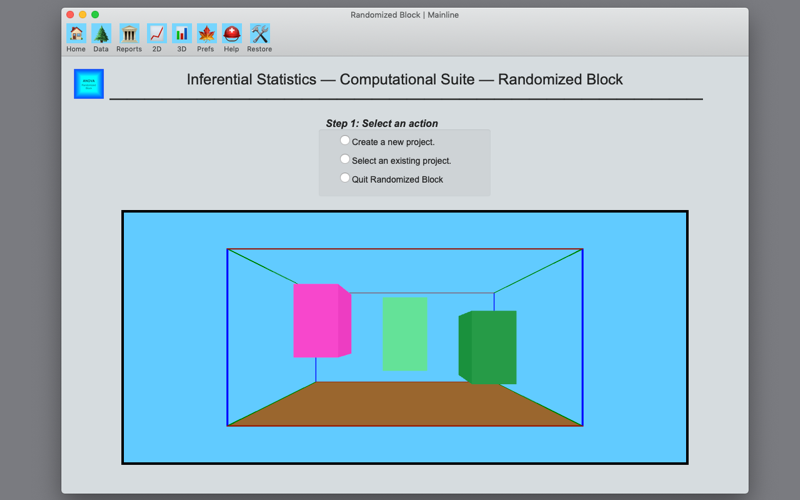Click the blue ANOVA logo icon

tap(89, 84)
